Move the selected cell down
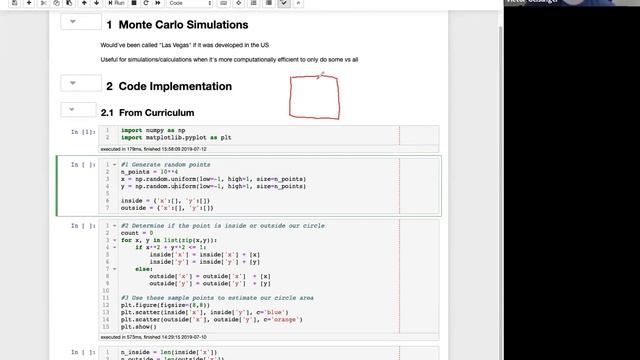 click(97, 3)
